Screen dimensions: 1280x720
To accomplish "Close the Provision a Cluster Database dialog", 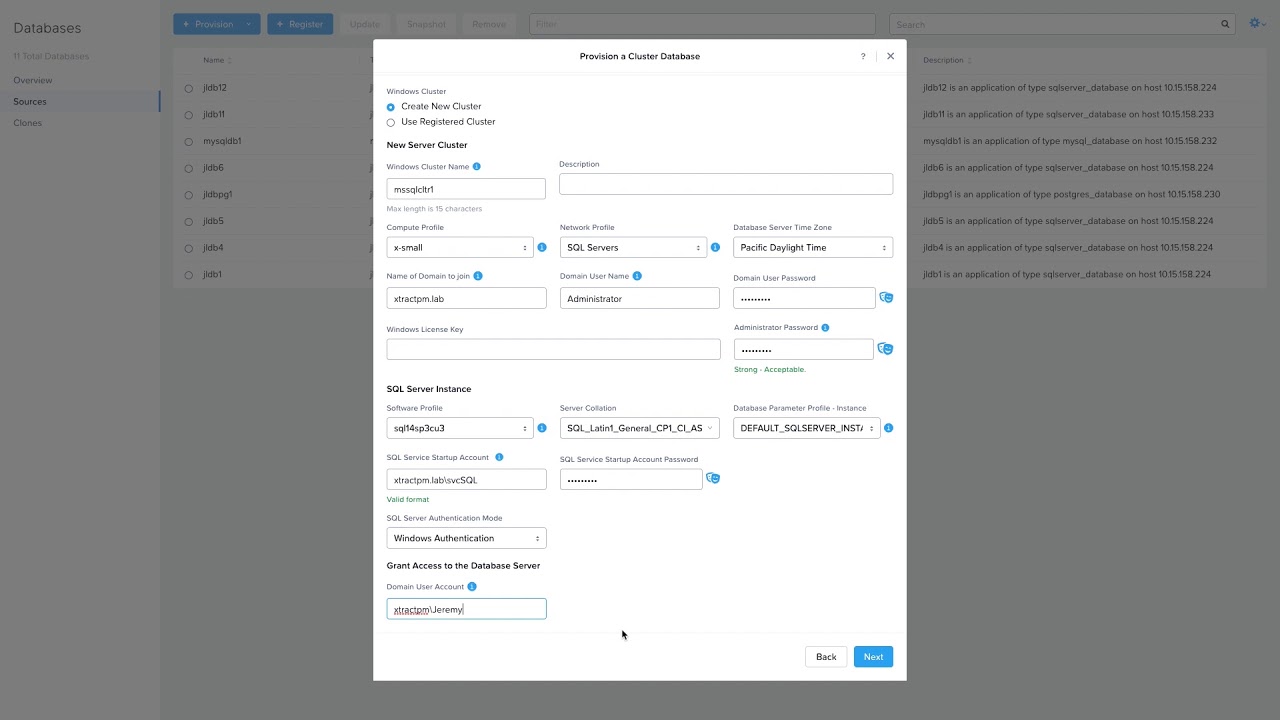I will [891, 56].
